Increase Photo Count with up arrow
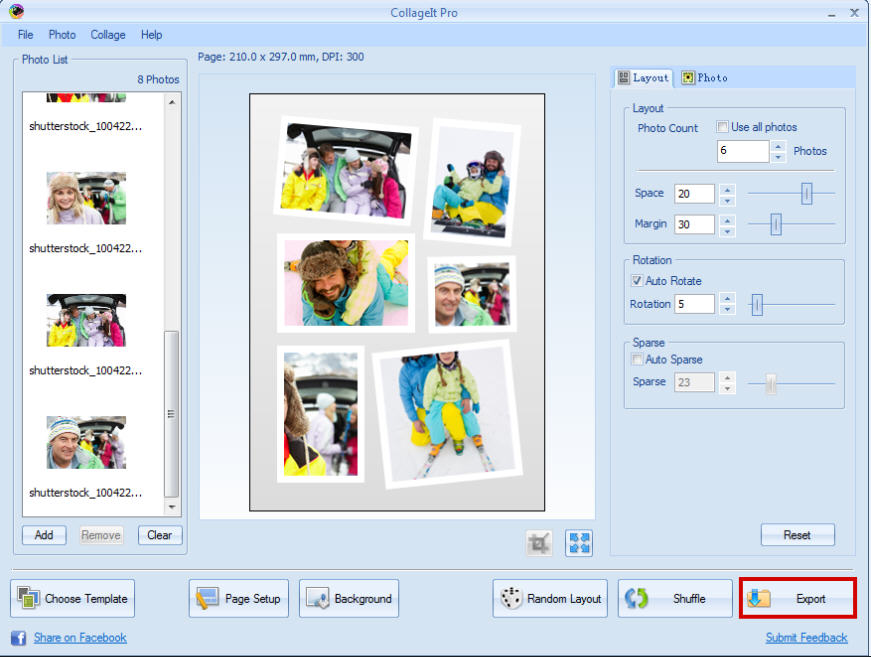This screenshot has width=871, height=657. (x=778, y=146)
